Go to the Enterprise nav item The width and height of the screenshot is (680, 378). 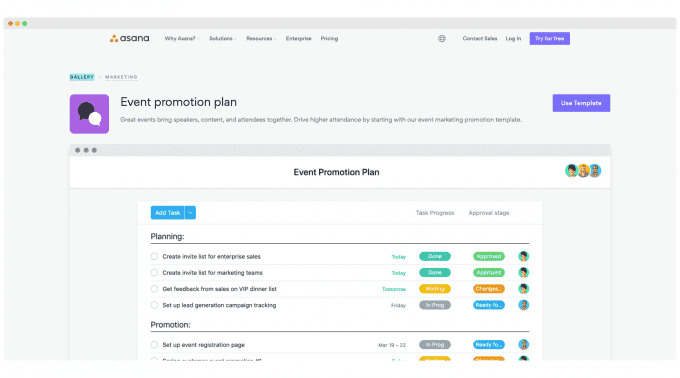[298, 39]
